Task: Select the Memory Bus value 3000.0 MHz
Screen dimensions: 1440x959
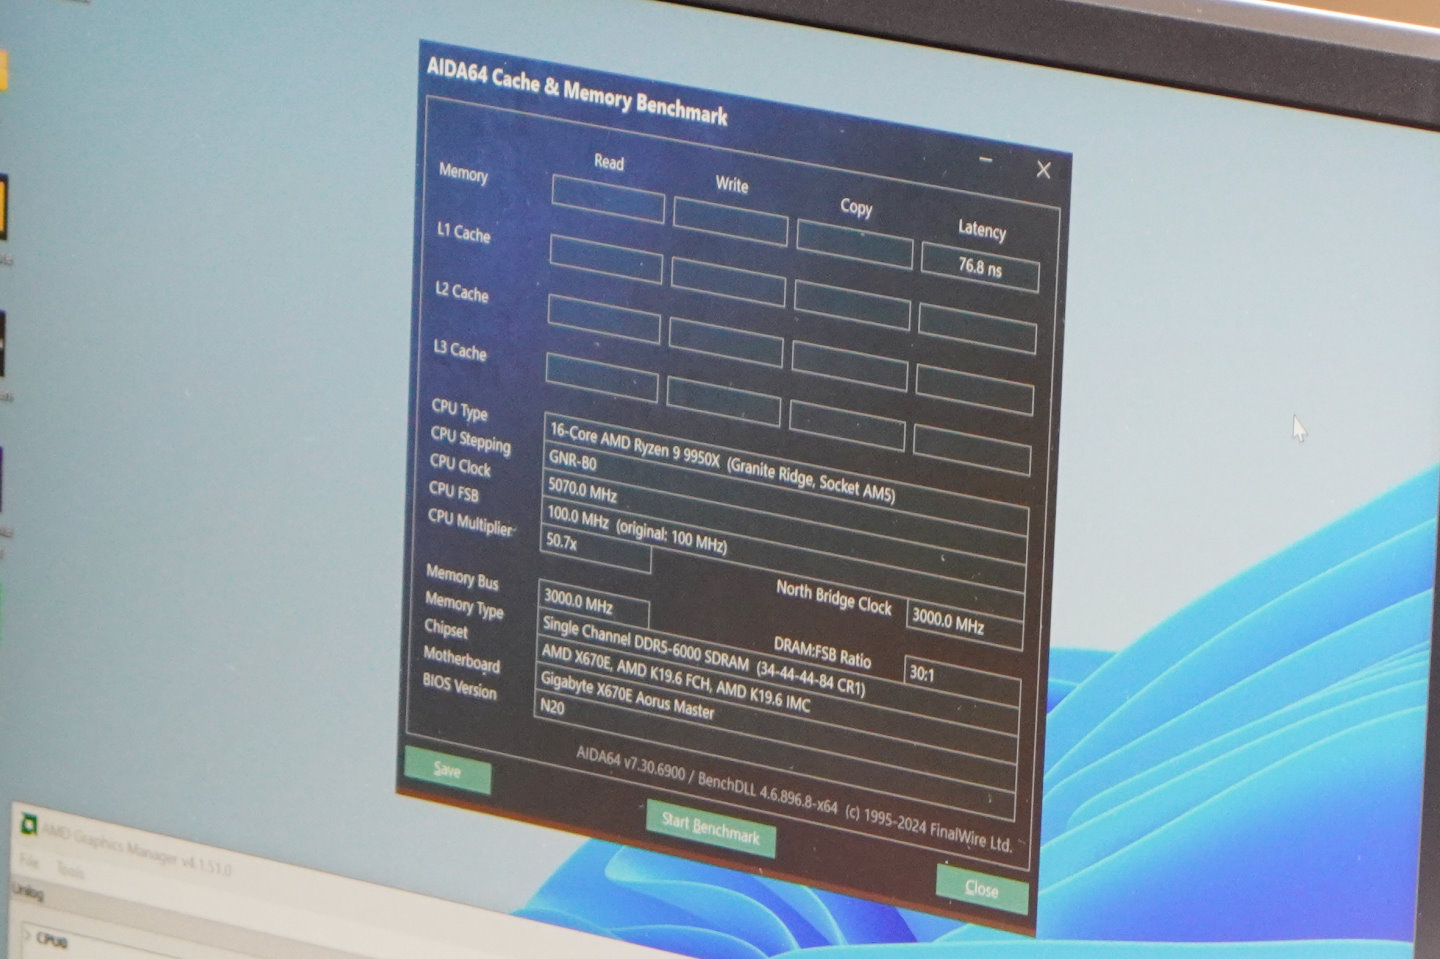Action: tap(594, 604)
